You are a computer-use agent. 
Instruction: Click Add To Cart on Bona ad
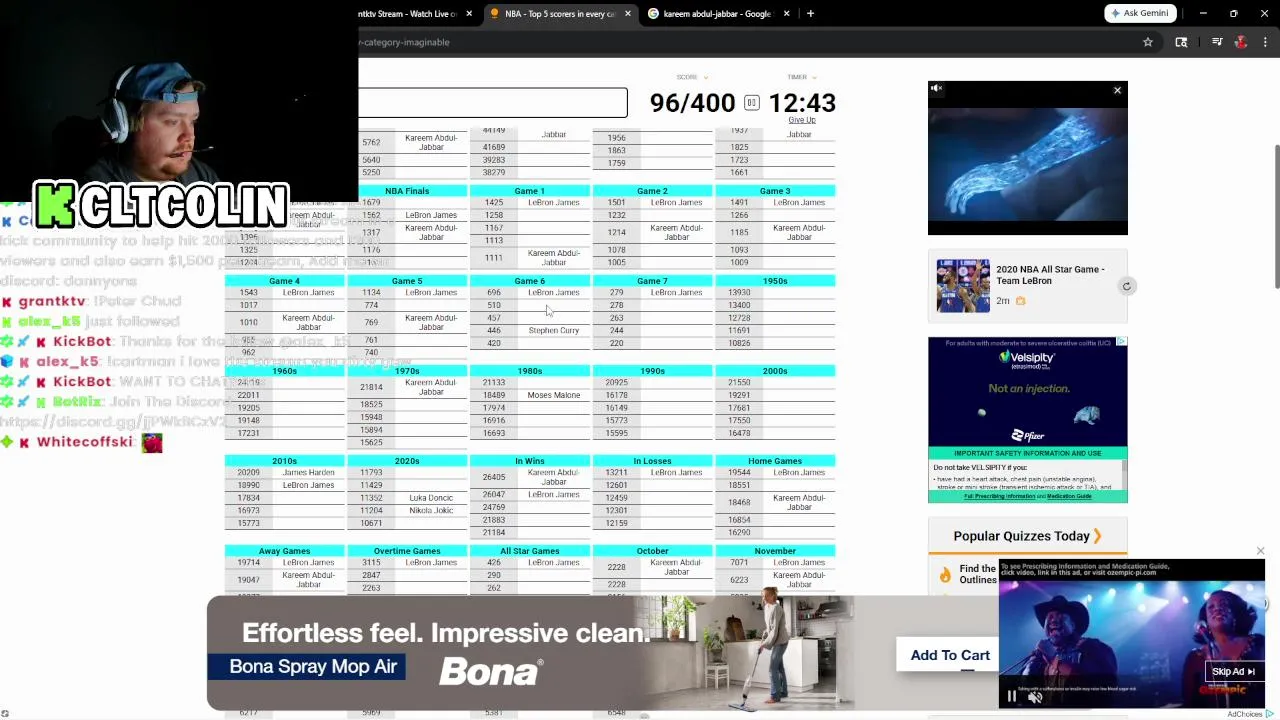[x=950, y=655]
